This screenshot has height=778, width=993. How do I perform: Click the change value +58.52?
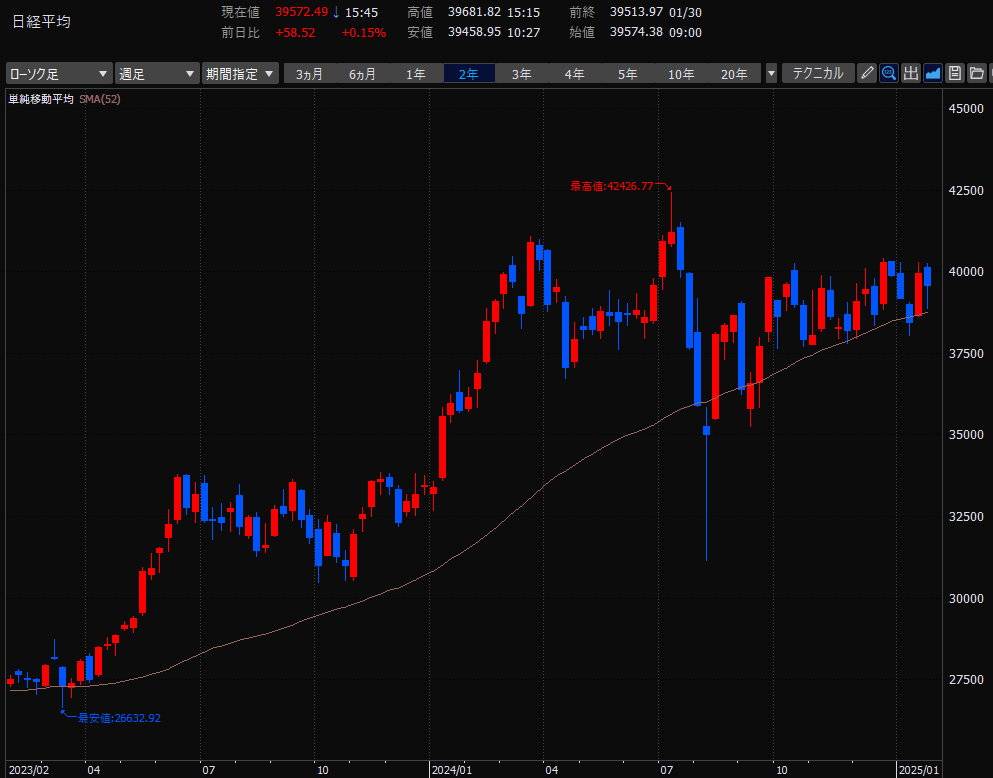tap(295, 32)
